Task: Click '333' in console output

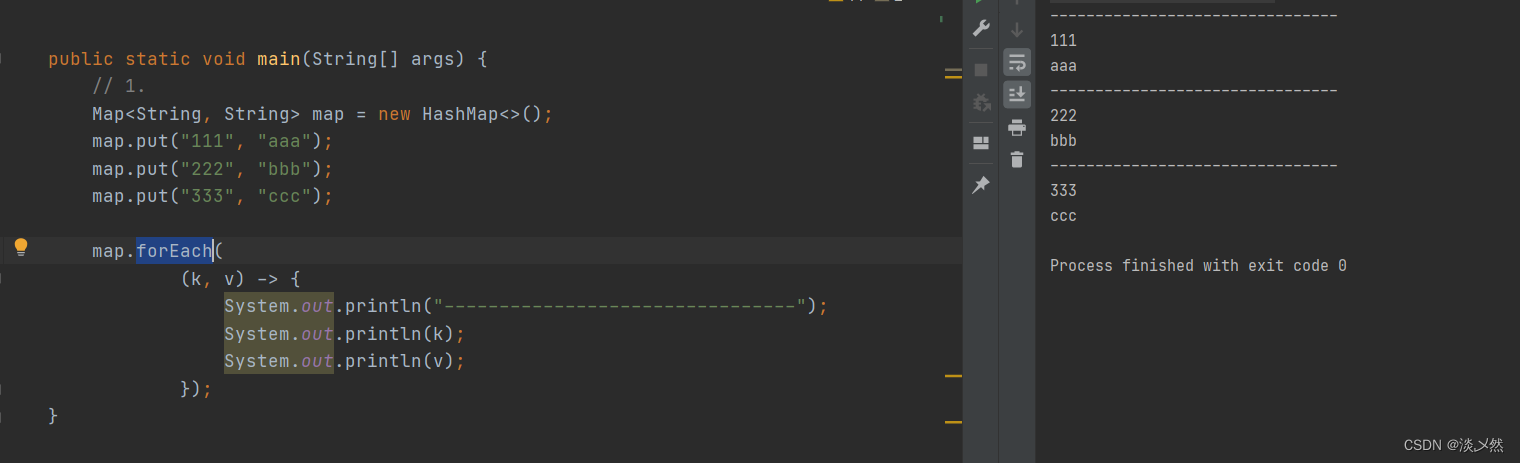Action: click(x=1064, y=191)
